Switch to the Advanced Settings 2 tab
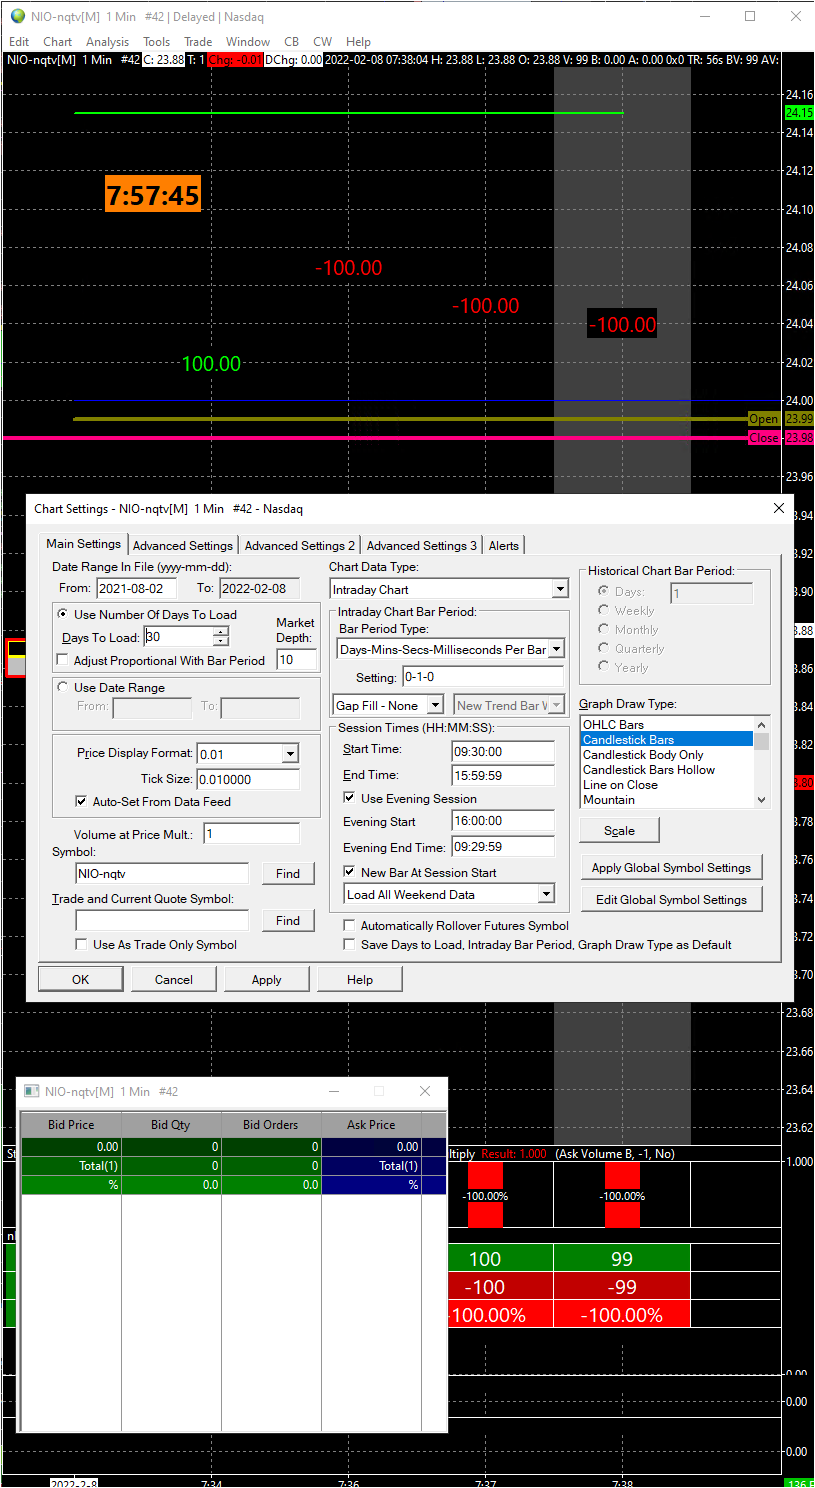815x1488 pixels. click(x=299, y=545)
